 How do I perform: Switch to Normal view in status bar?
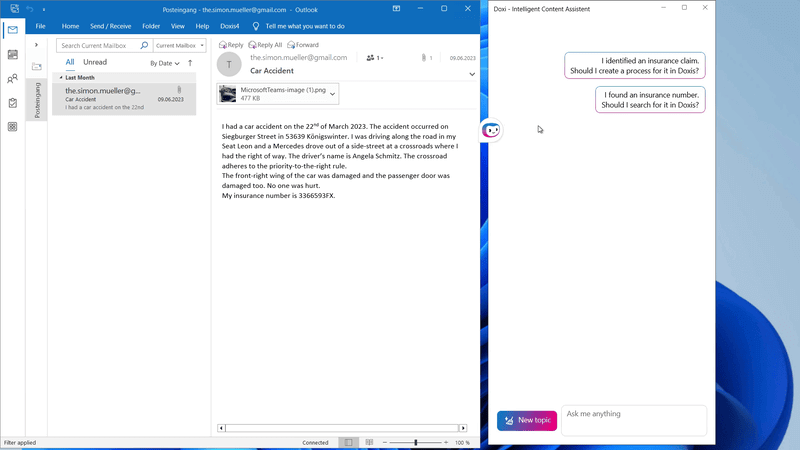pos(348,442)
